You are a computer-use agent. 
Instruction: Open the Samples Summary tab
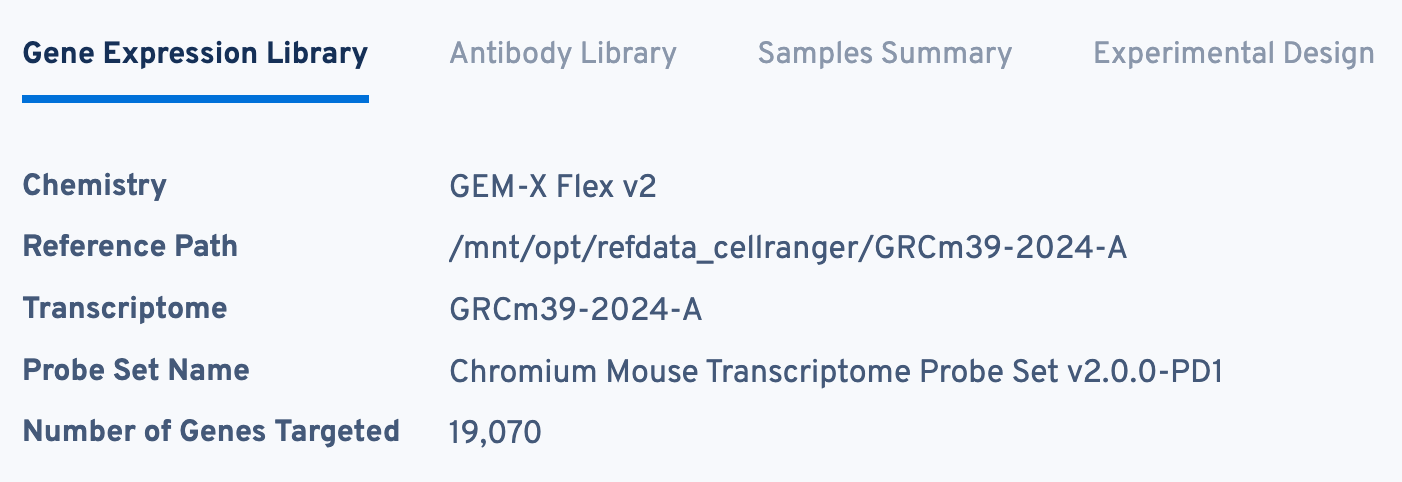pos(884,53)
